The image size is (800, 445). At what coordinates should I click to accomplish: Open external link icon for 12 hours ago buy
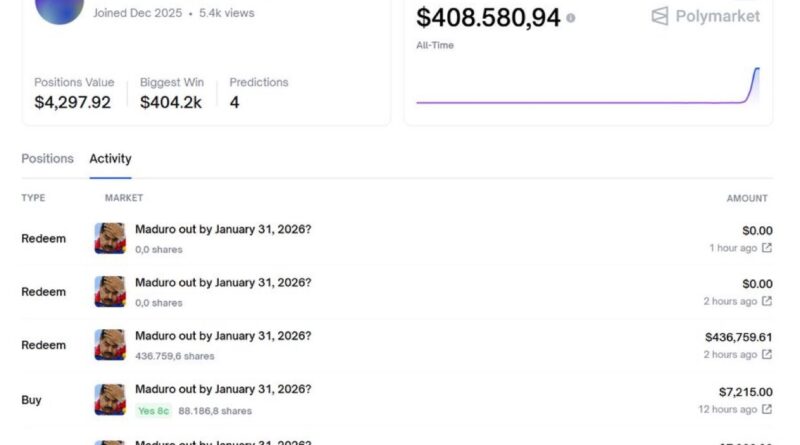pos(767,409)
